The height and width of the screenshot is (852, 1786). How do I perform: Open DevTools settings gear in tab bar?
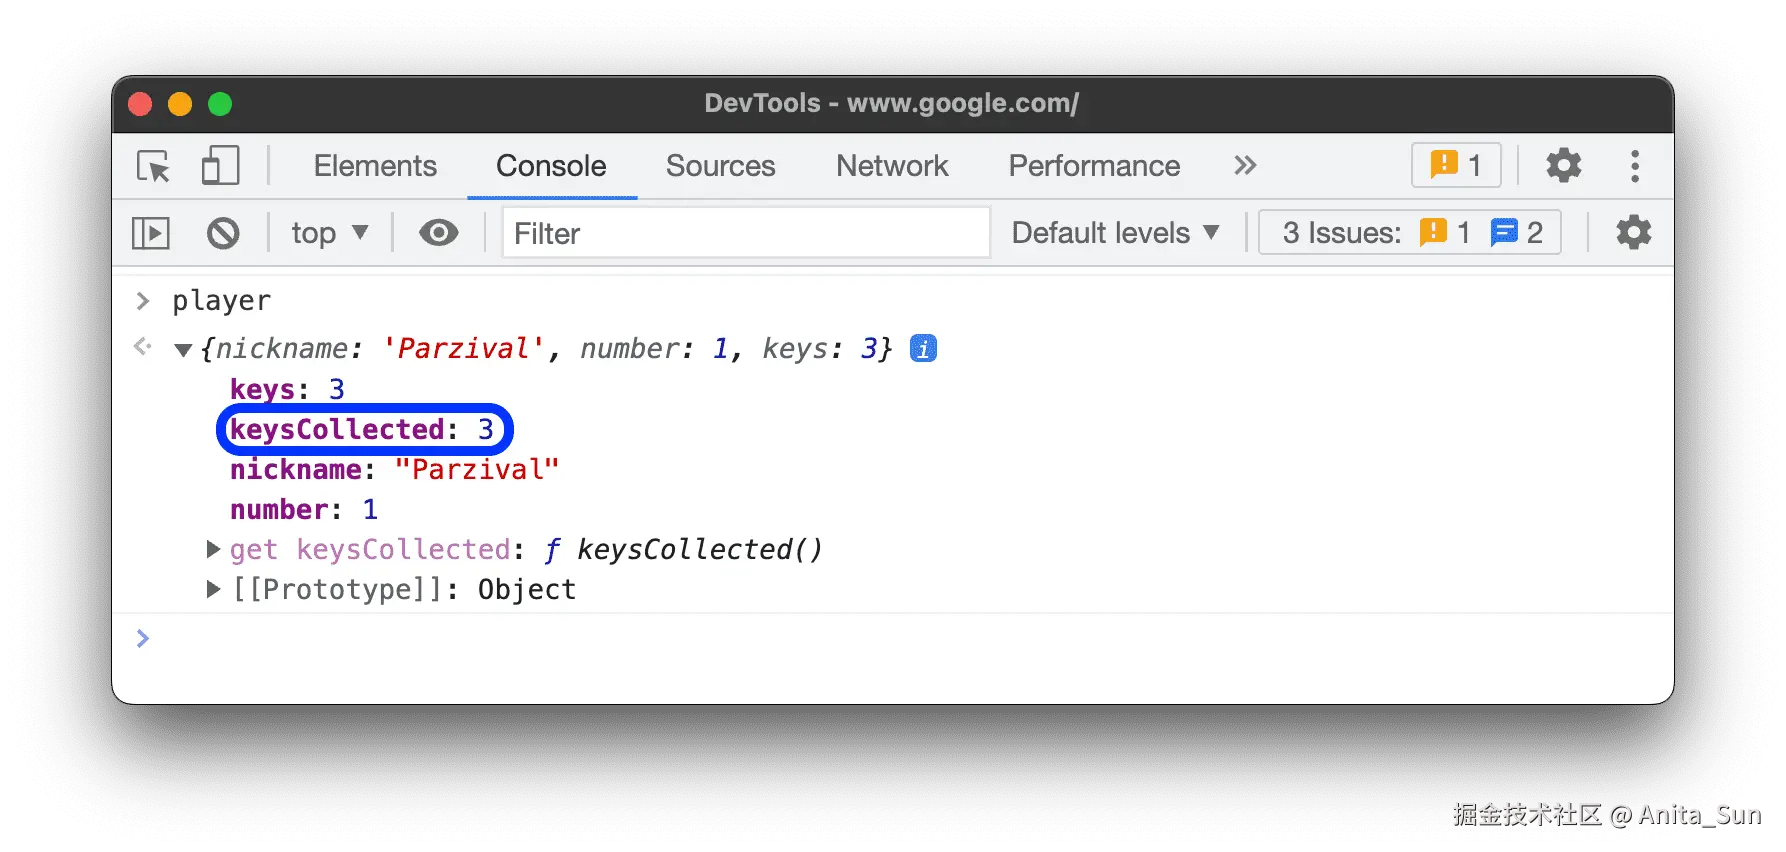[x=1563, y=166]
